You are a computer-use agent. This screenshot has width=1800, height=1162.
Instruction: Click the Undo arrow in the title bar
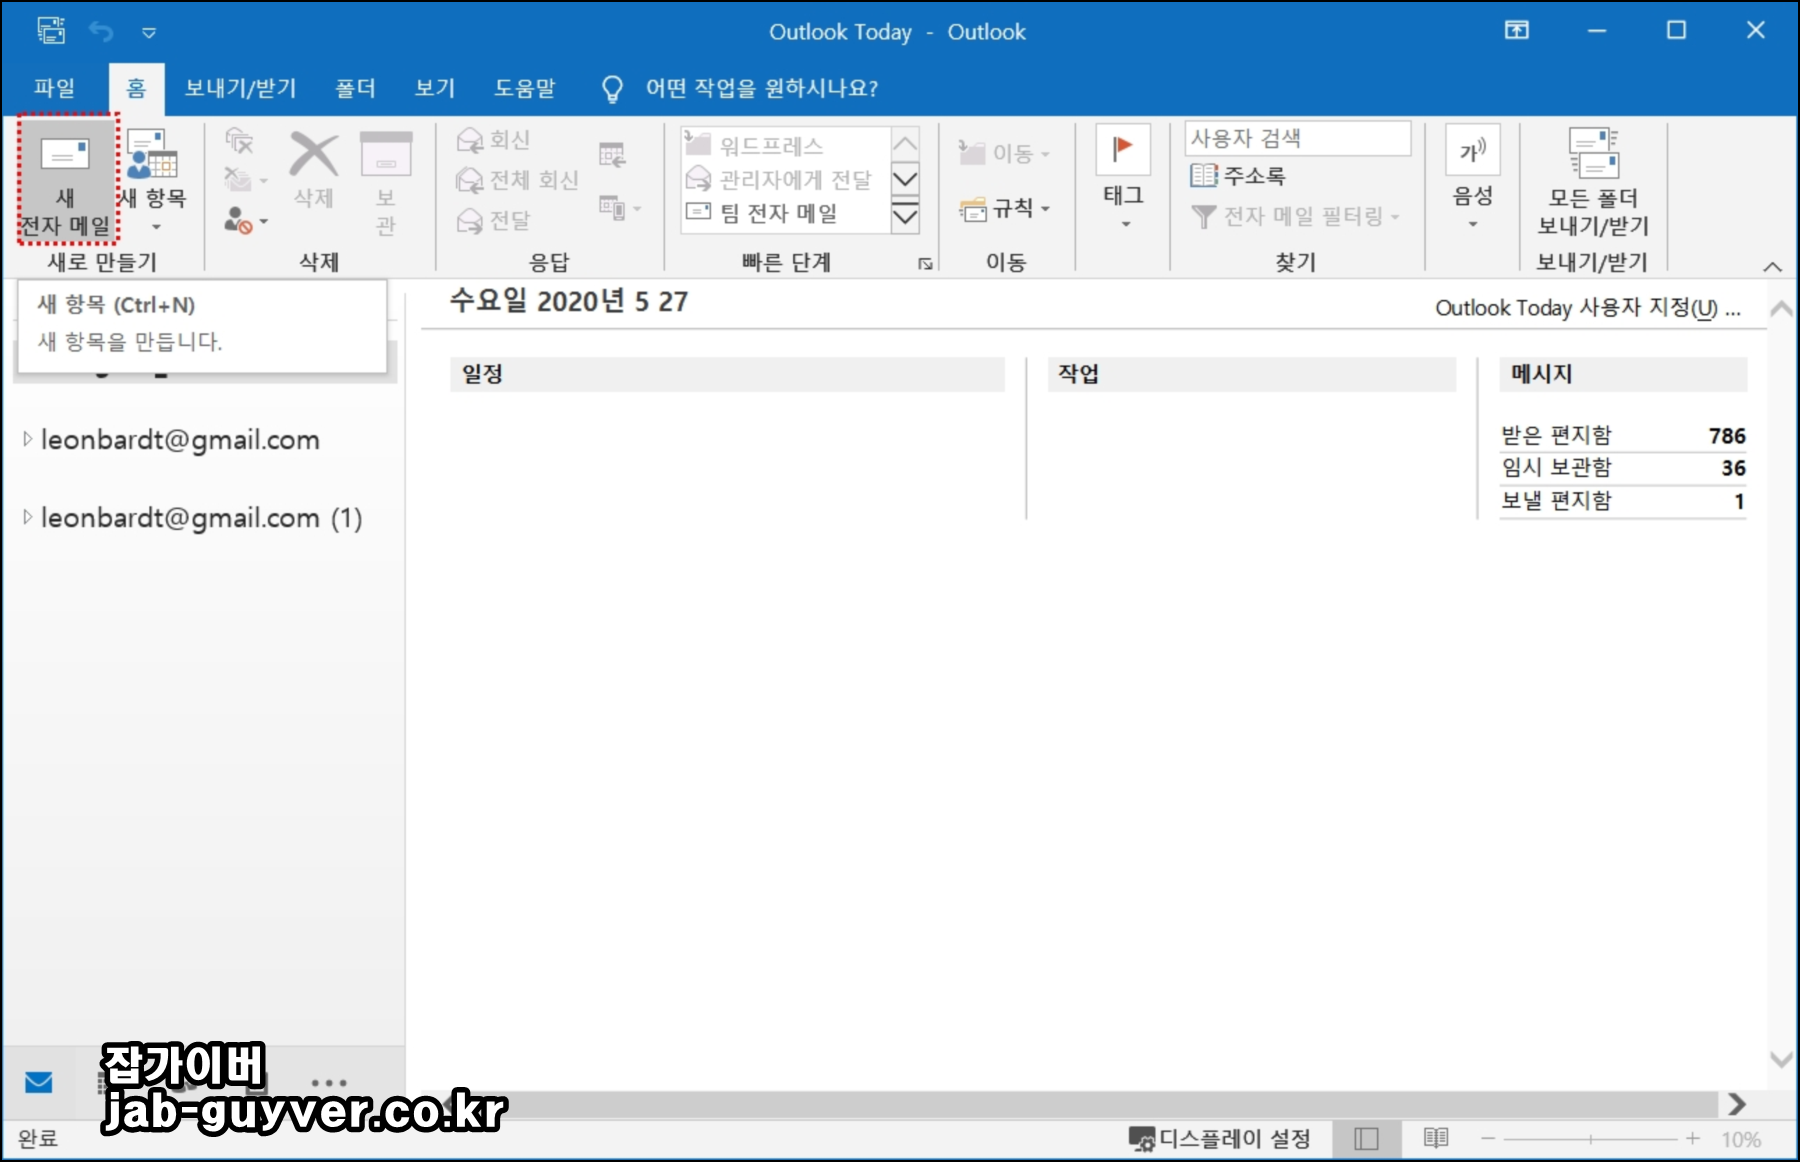pyautogui.click(x=101, y=31)
